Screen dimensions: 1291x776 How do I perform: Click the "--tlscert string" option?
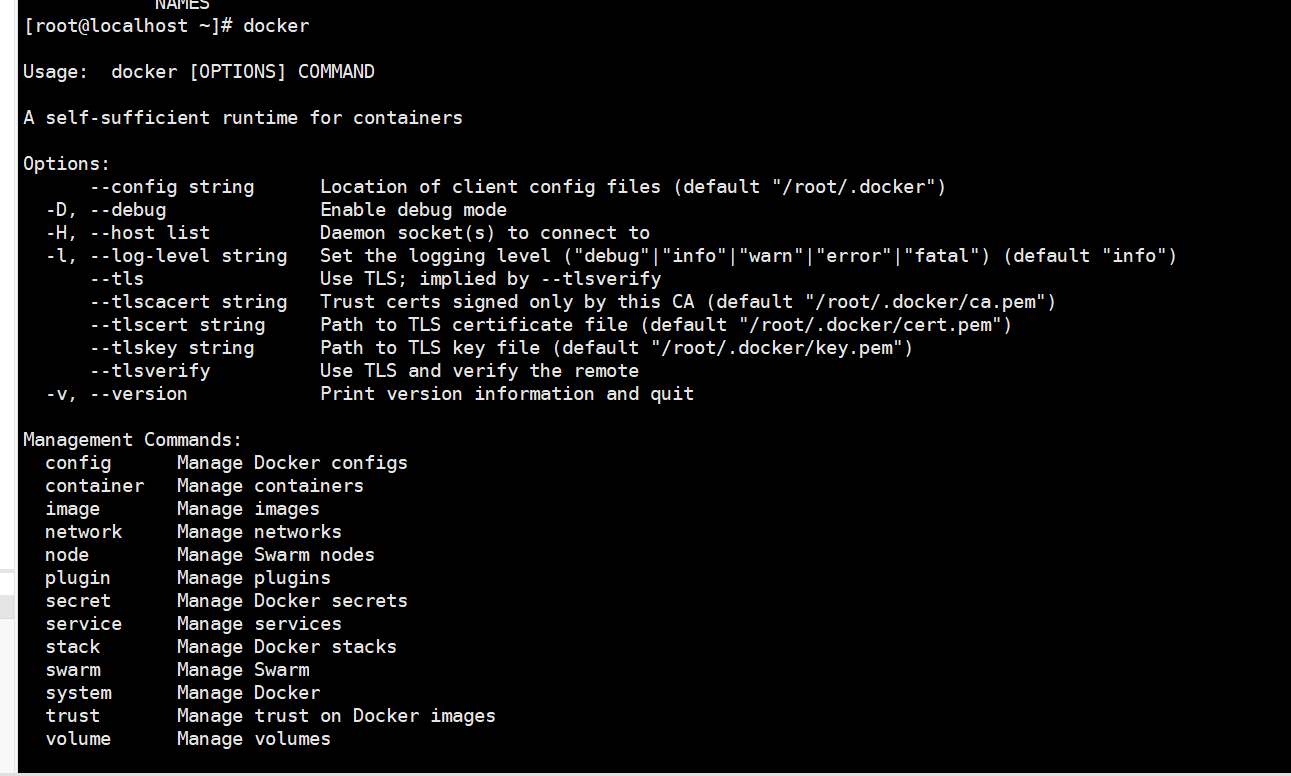(177, 325)
